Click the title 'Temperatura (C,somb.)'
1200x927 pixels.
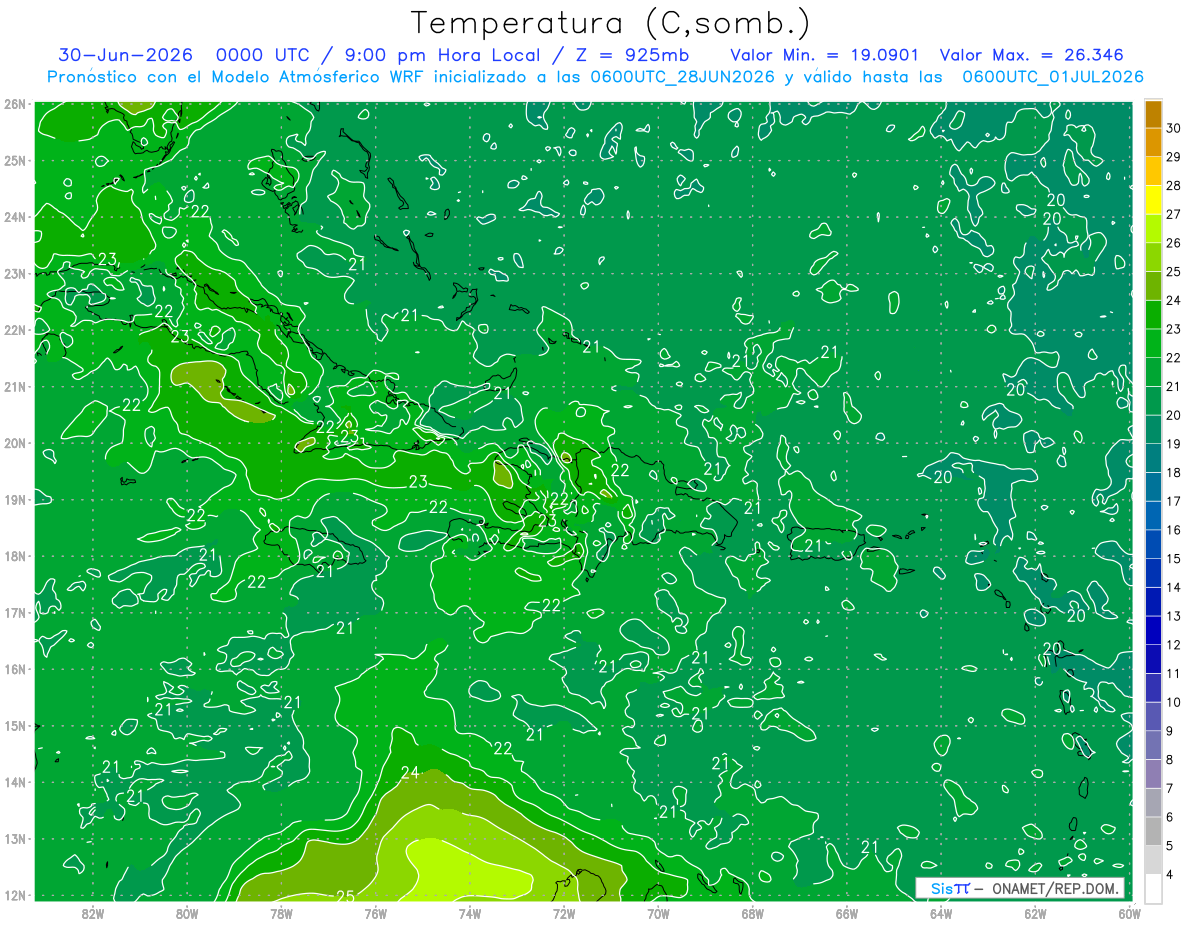611,23
